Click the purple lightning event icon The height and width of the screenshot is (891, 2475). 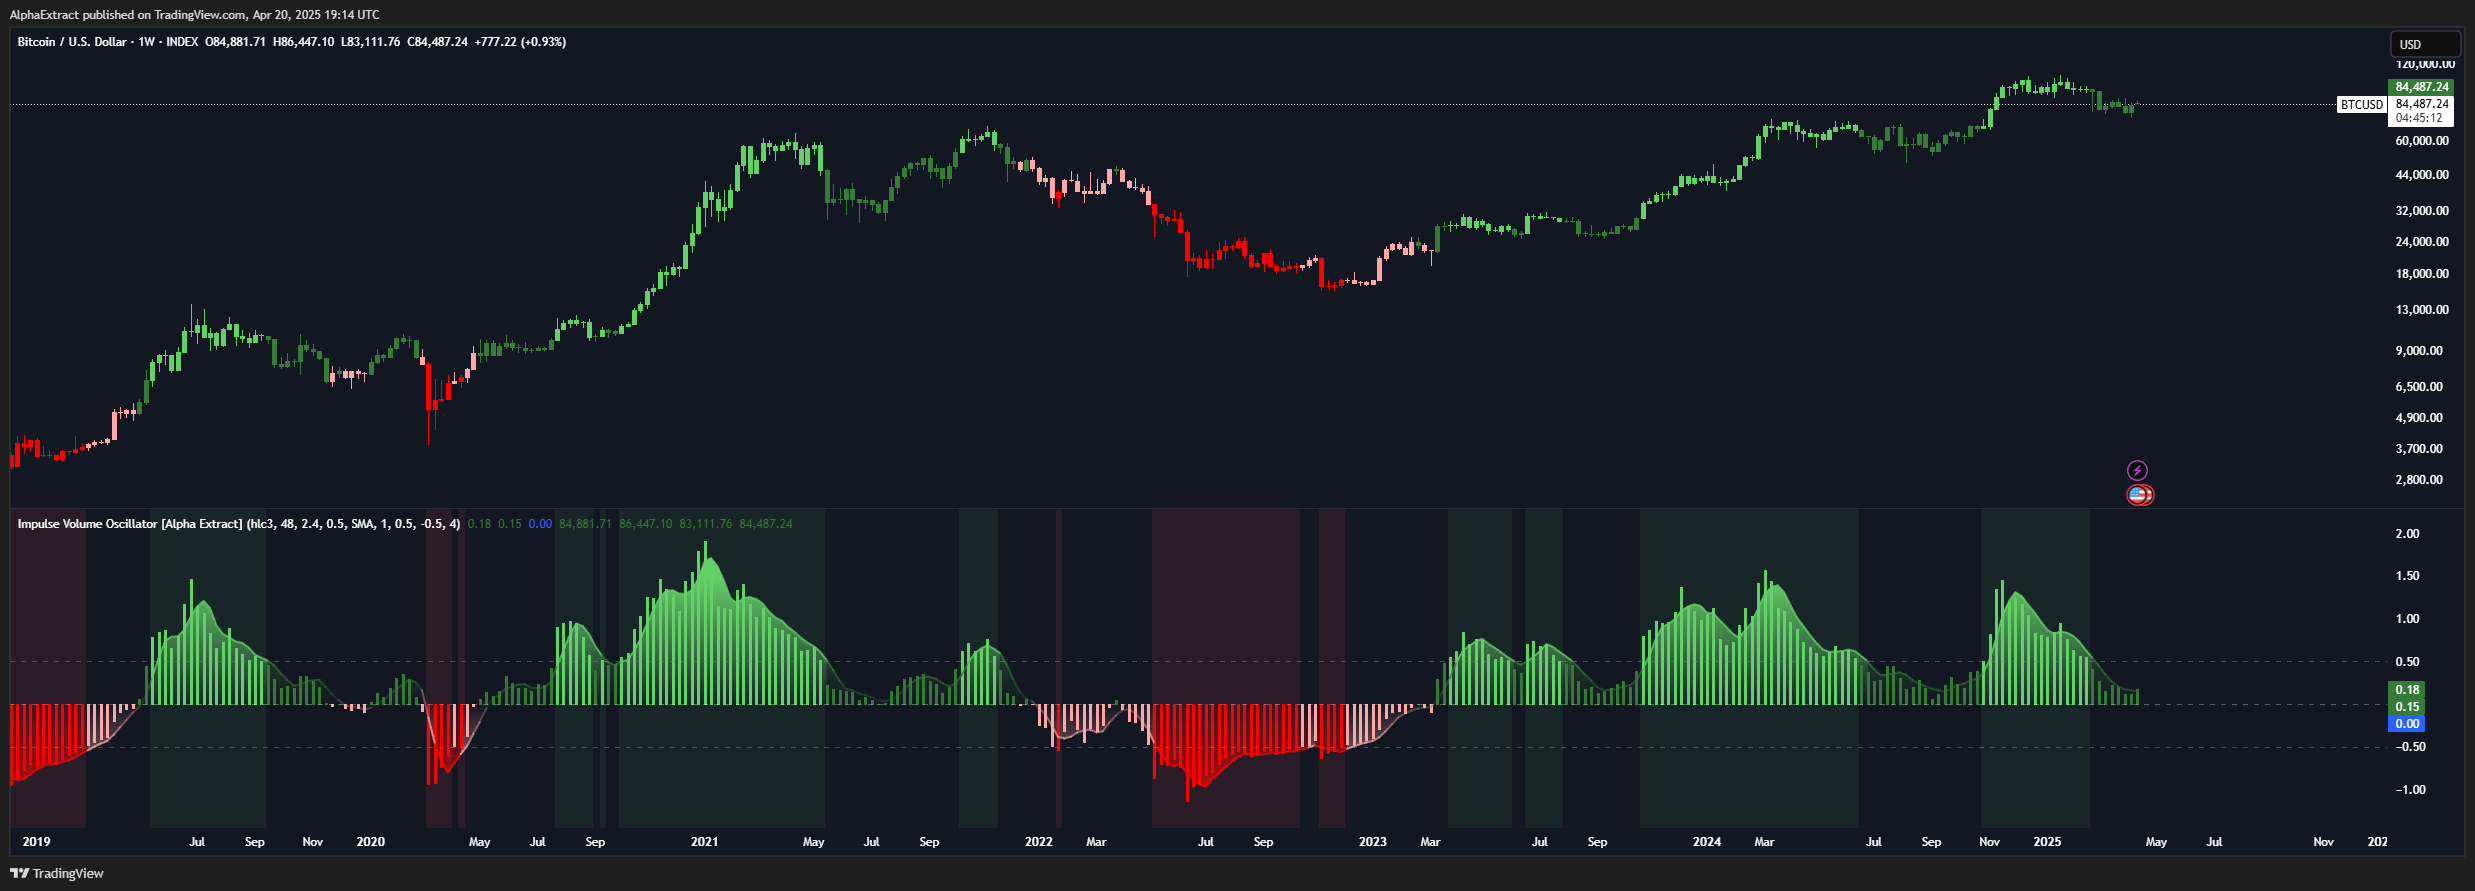2137,470
